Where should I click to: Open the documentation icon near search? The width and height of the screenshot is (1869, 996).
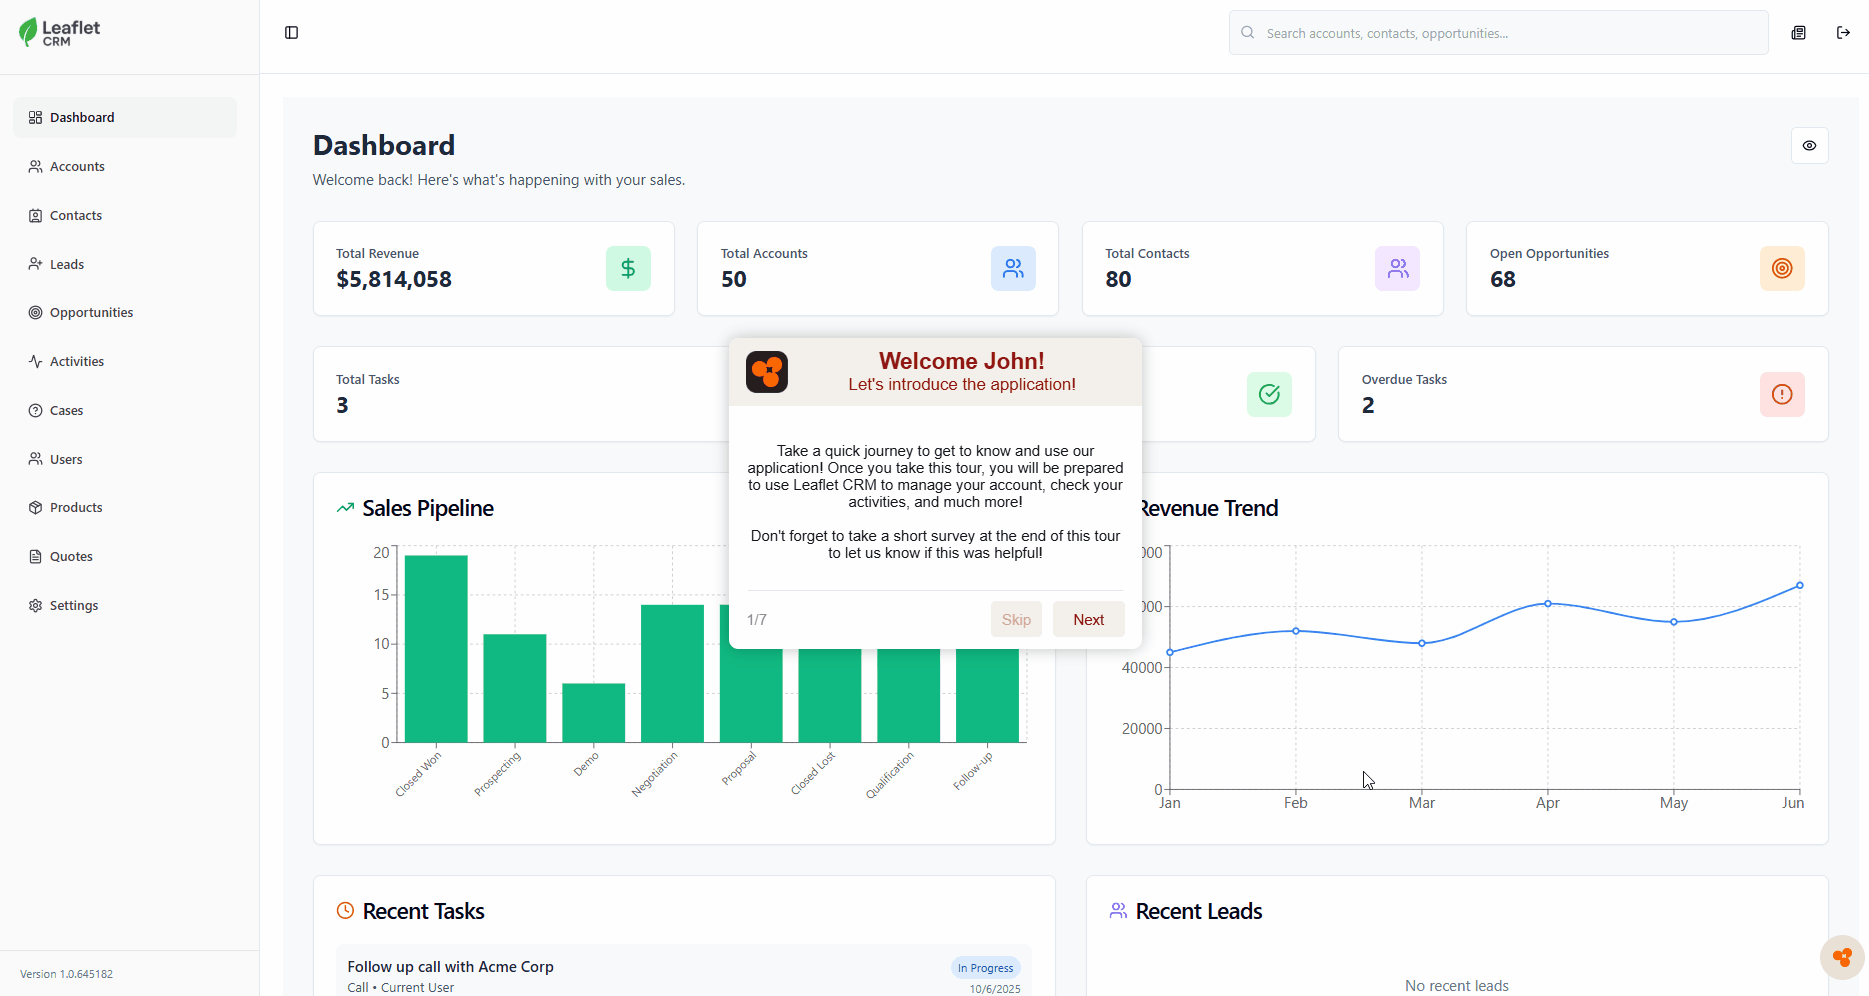coord(1798,33)
